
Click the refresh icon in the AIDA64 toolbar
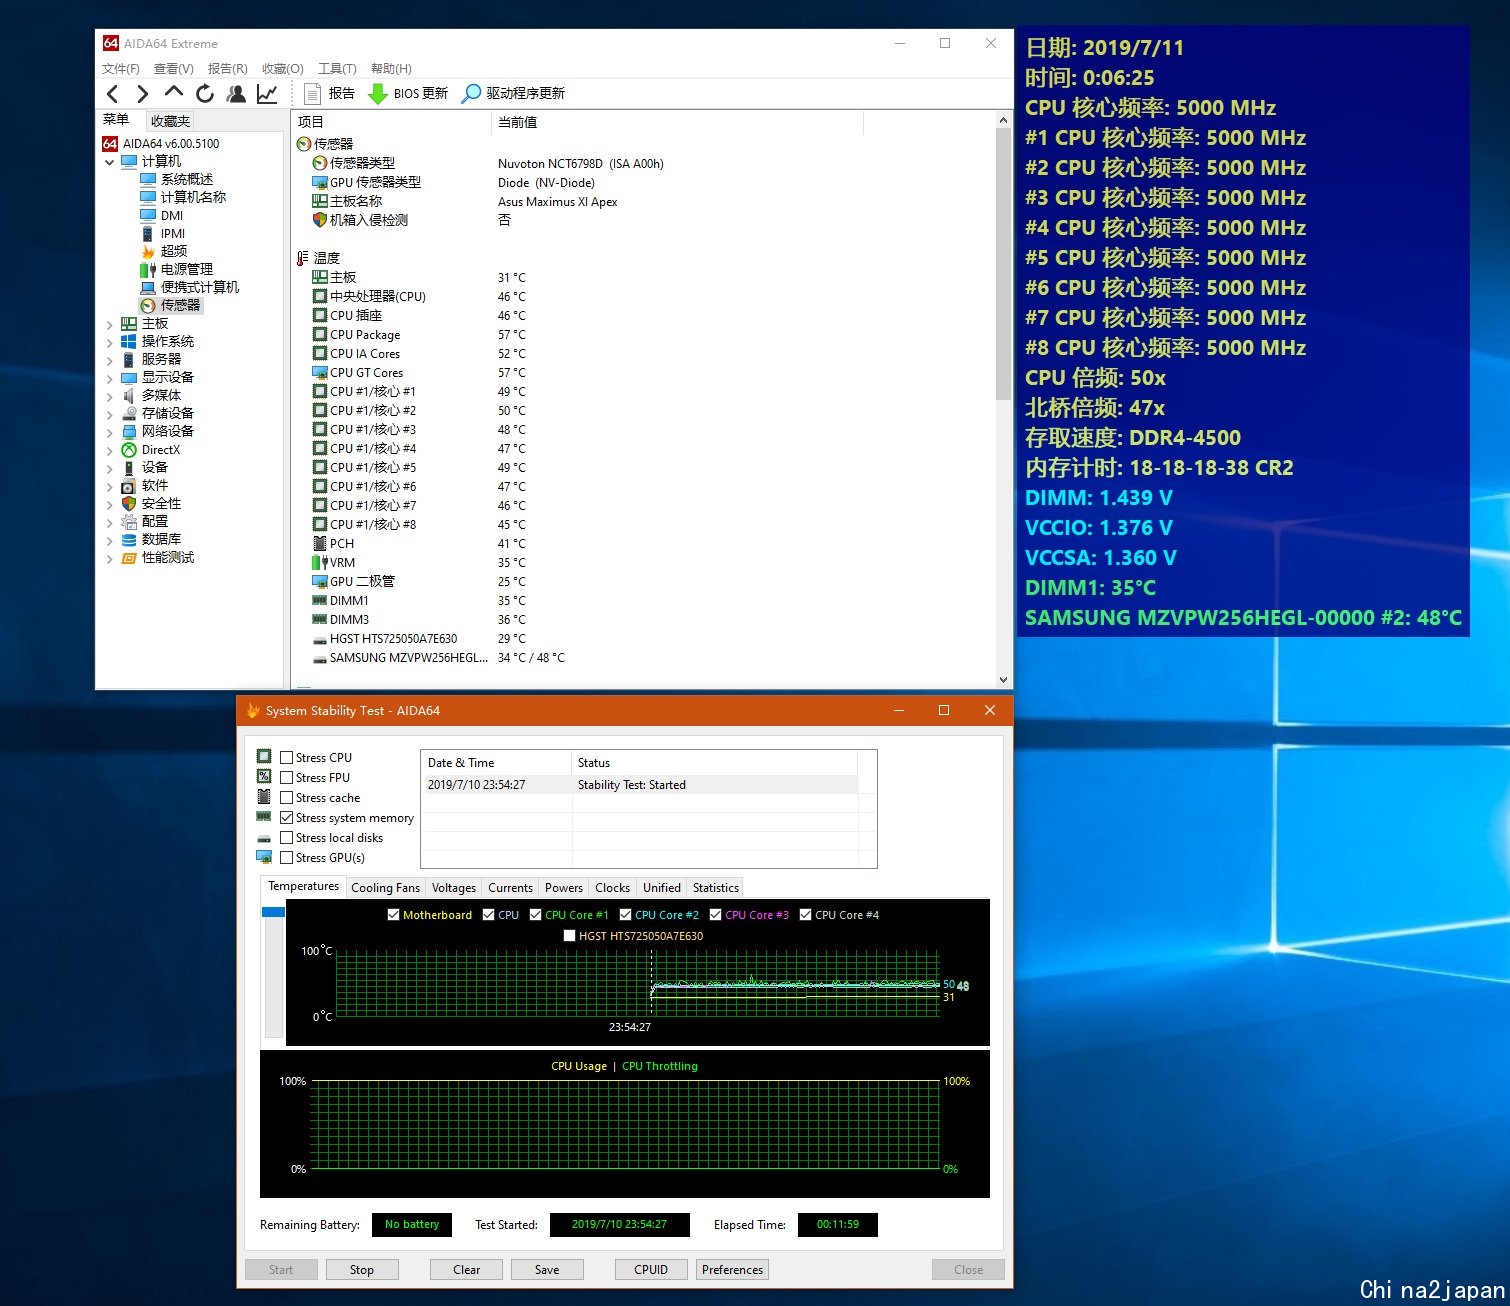coord(205,94)
